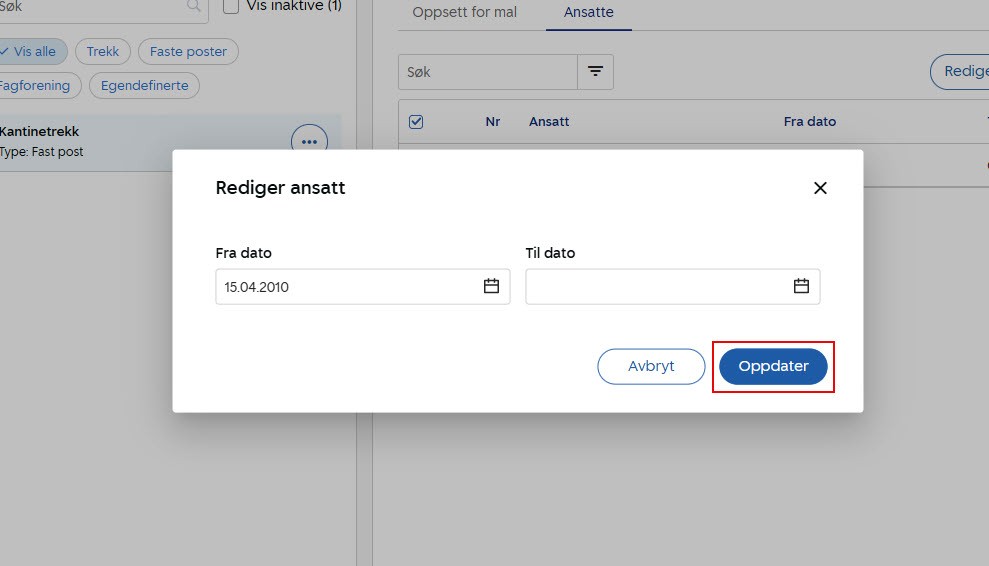Switch to the Oppsett for mal tab
This screenshot has height=566, width=989.
464,13
